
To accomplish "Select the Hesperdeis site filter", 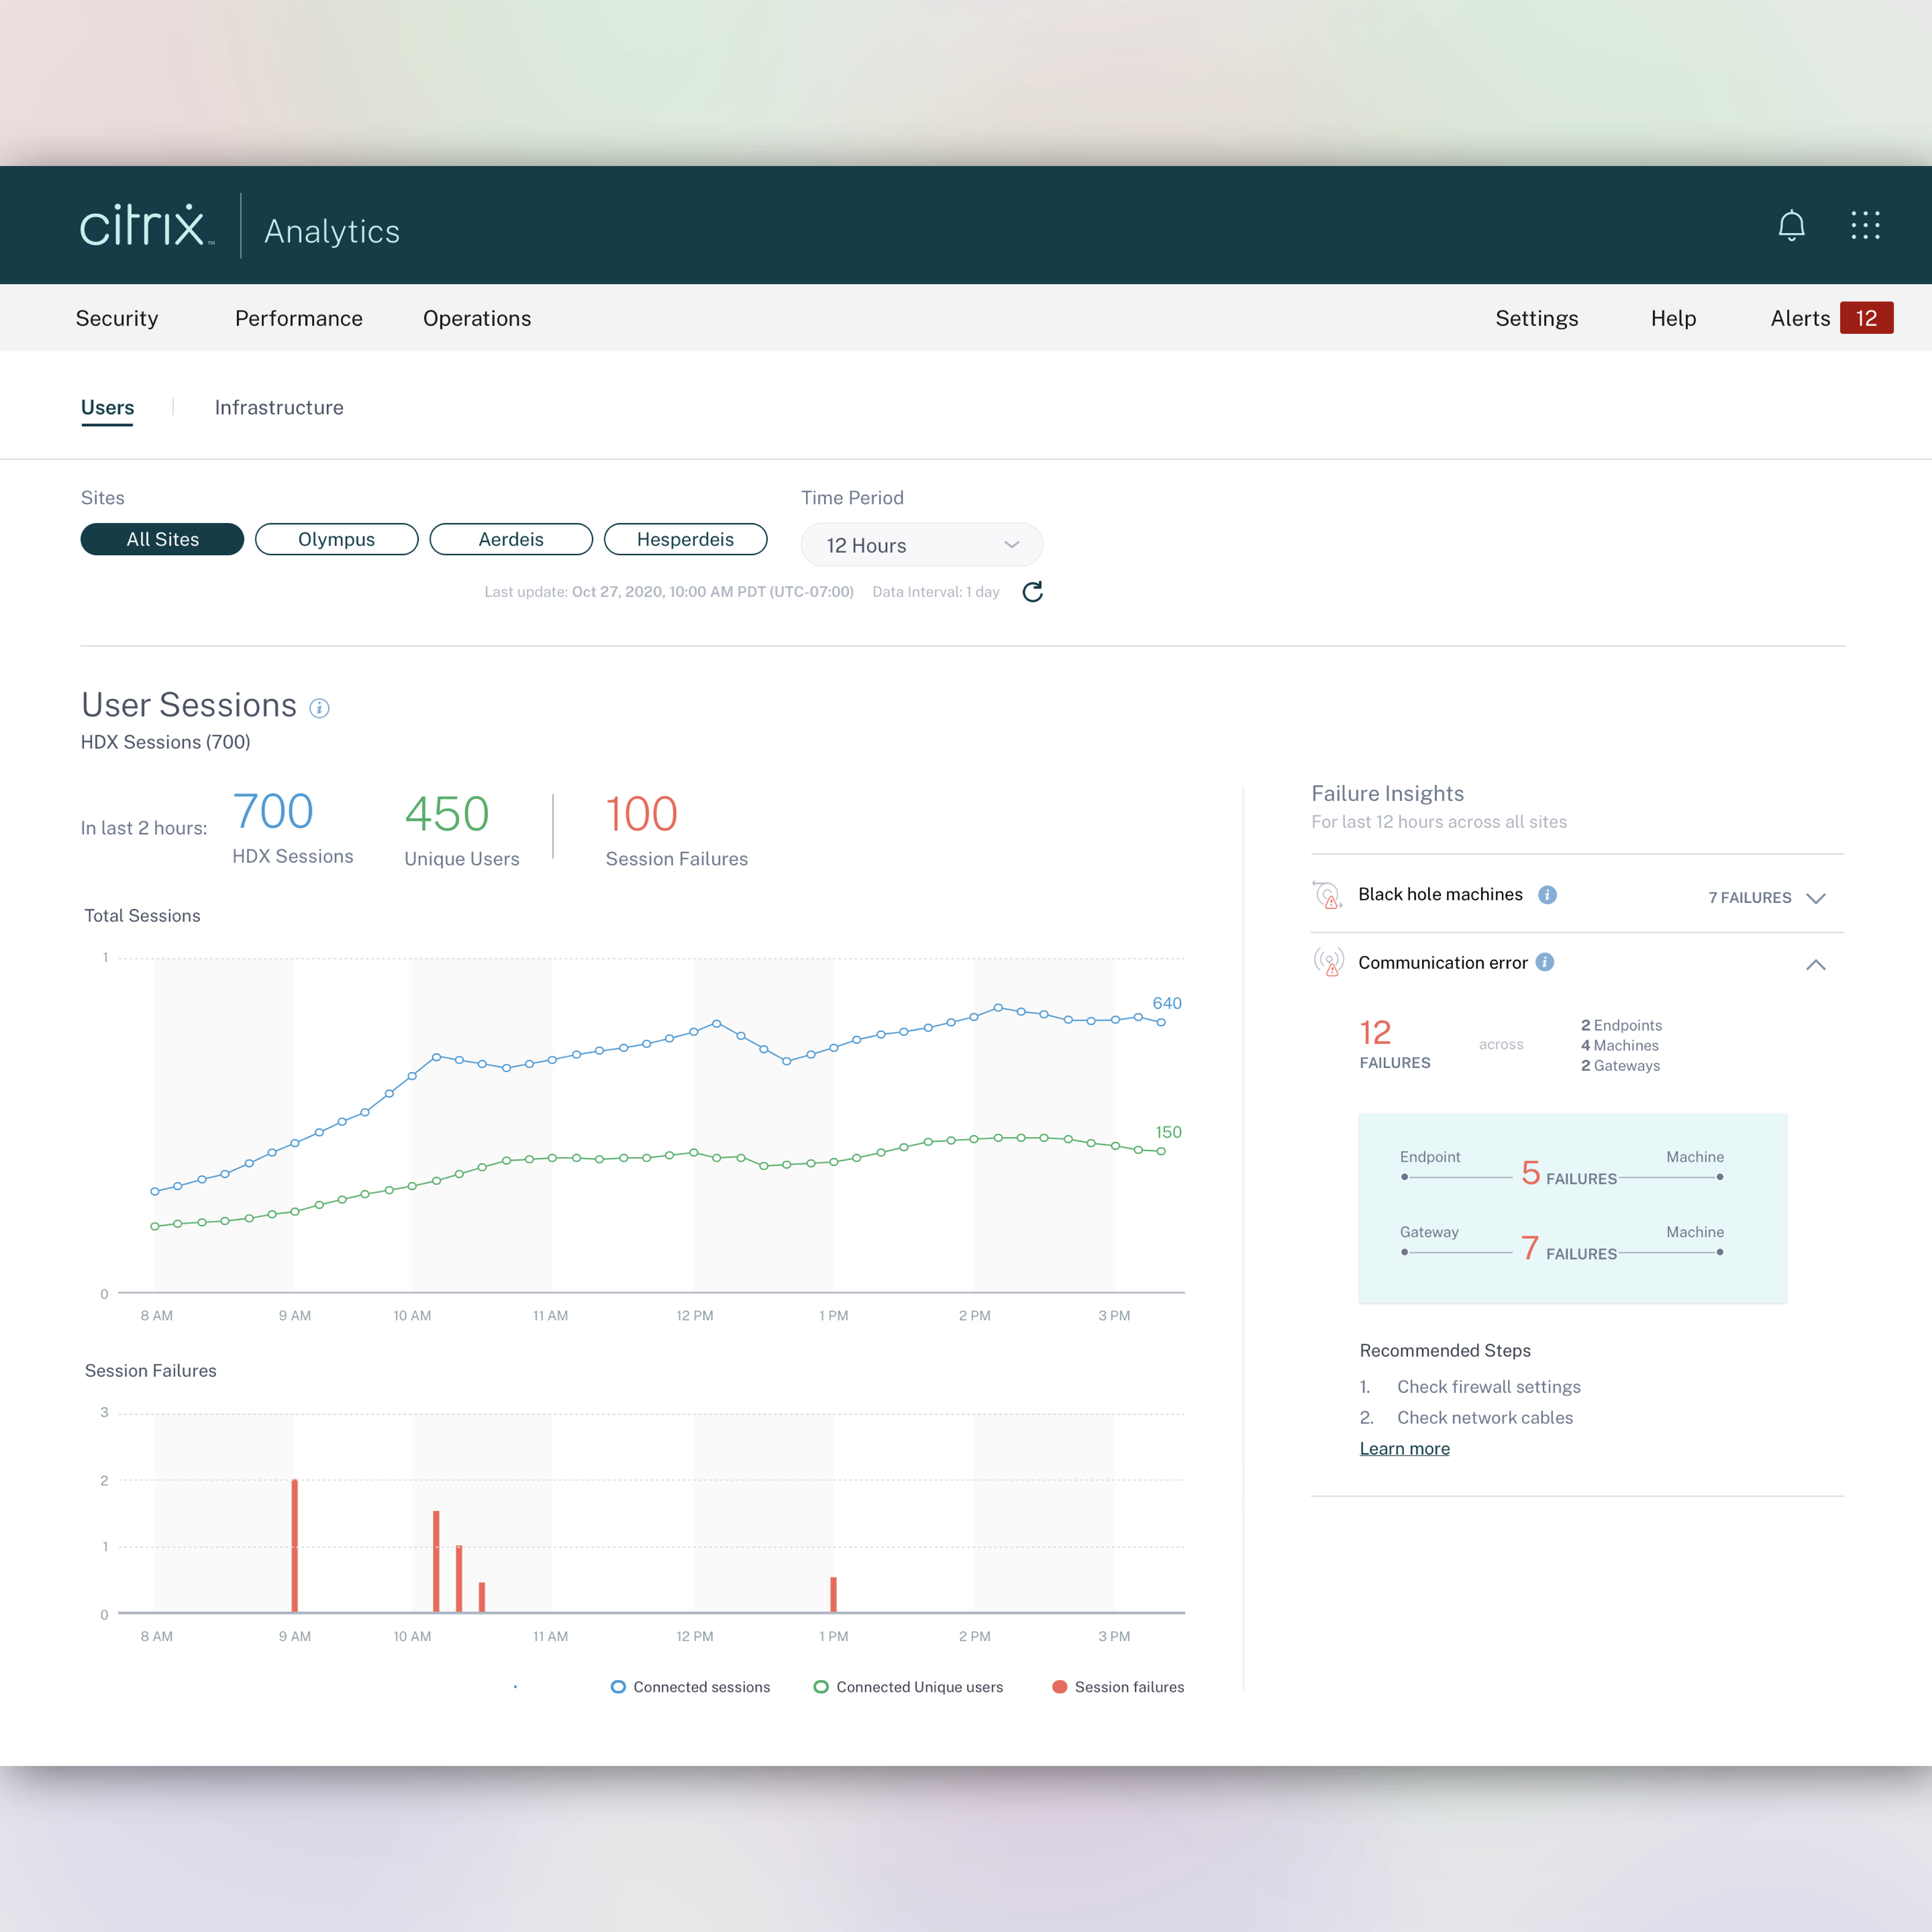I will click(685, 539).
